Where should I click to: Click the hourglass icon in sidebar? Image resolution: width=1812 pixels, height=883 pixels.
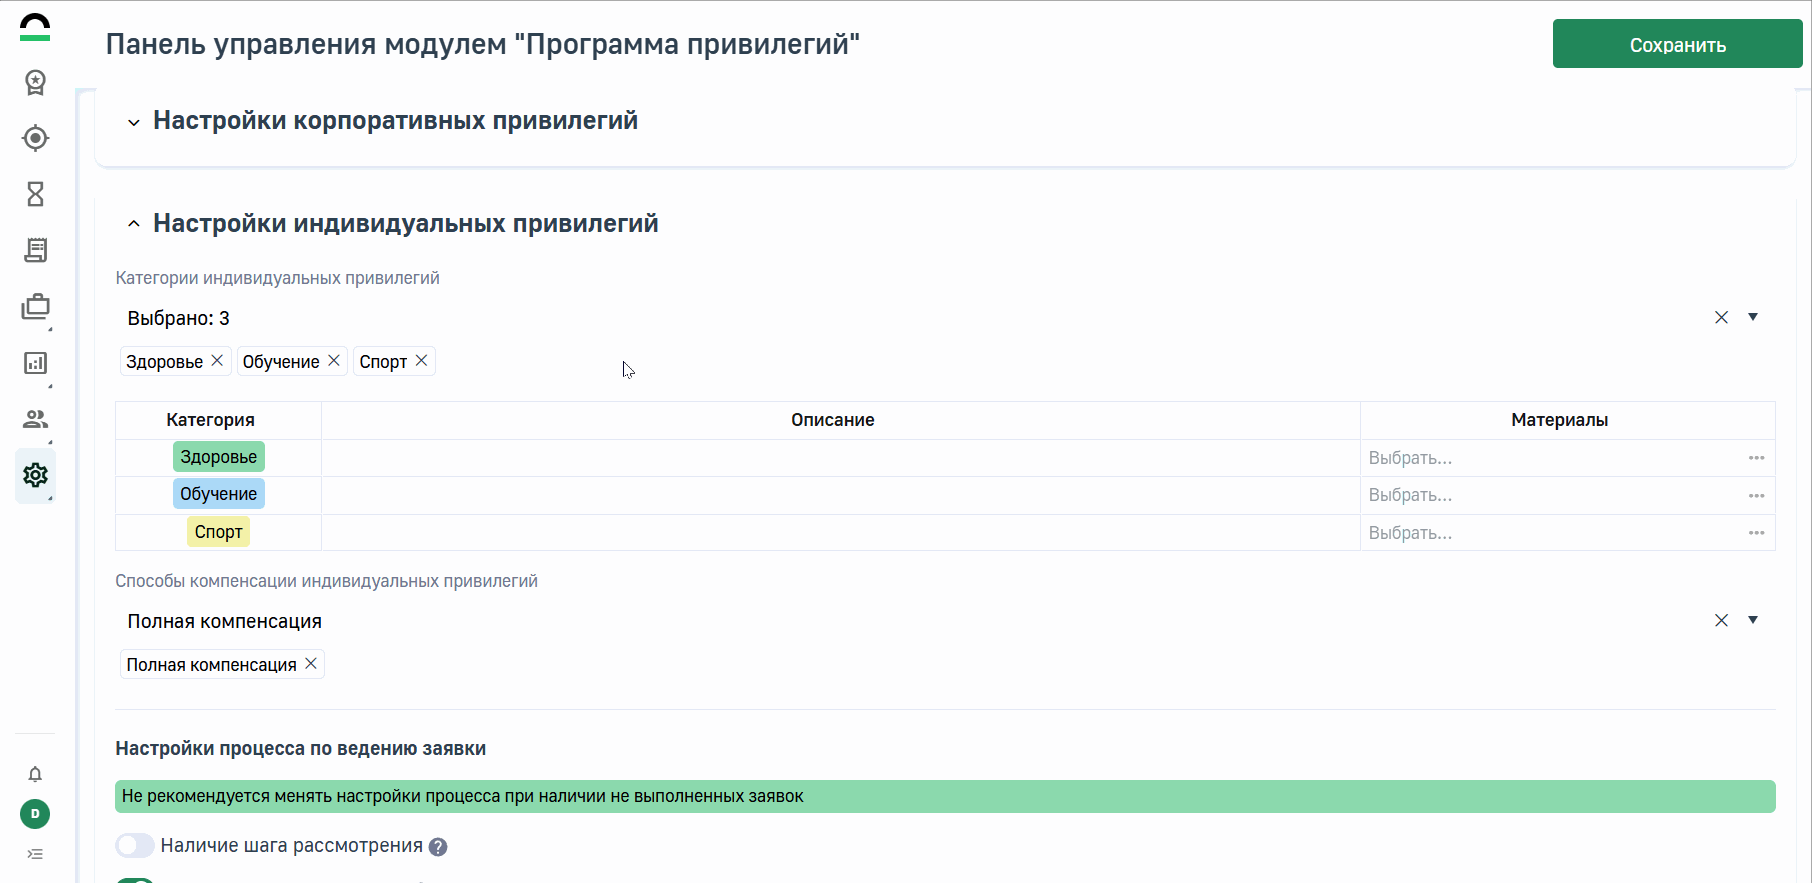point(35,194)
